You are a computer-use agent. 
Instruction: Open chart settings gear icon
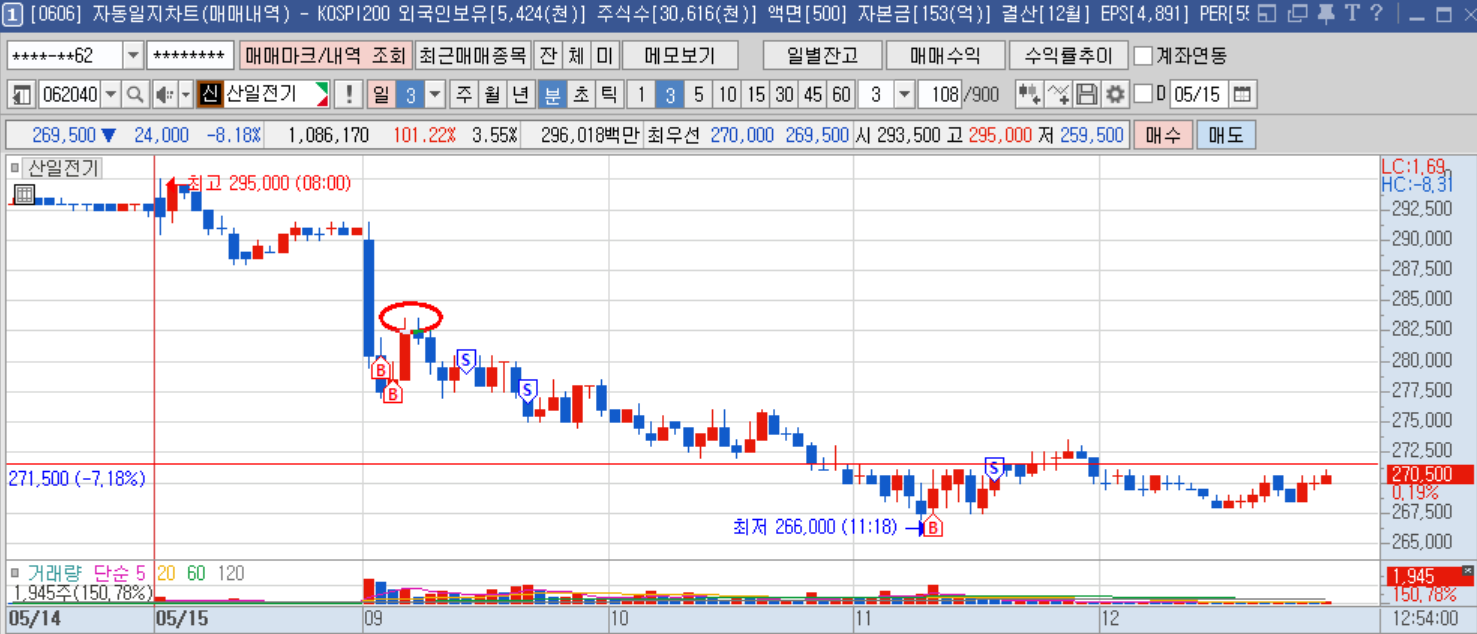[x=1115, y=95]
